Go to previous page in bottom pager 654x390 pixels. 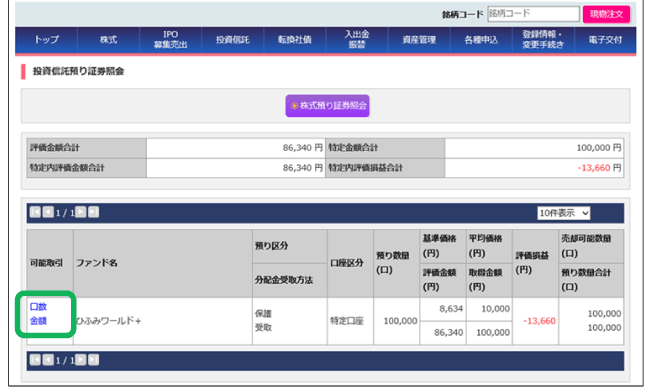[x=48, y=360]
